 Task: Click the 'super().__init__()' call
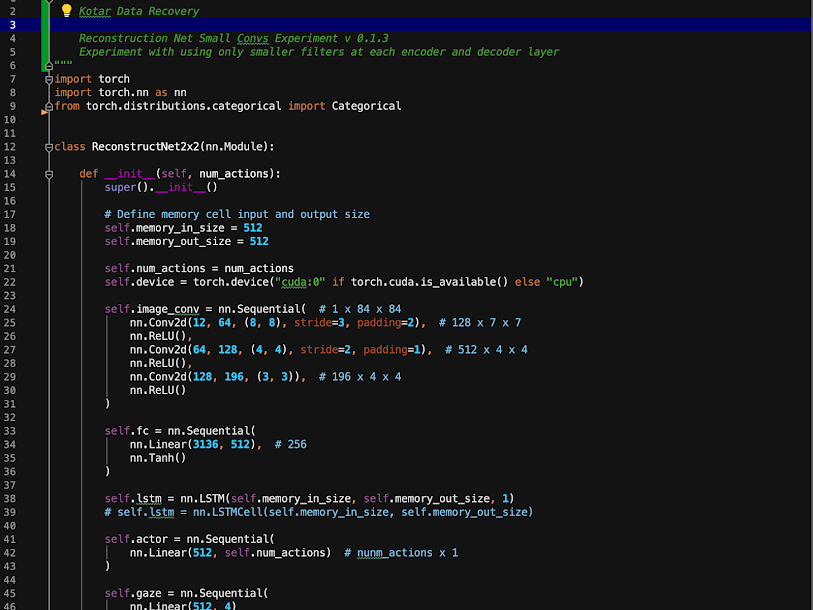coord(161,187)
